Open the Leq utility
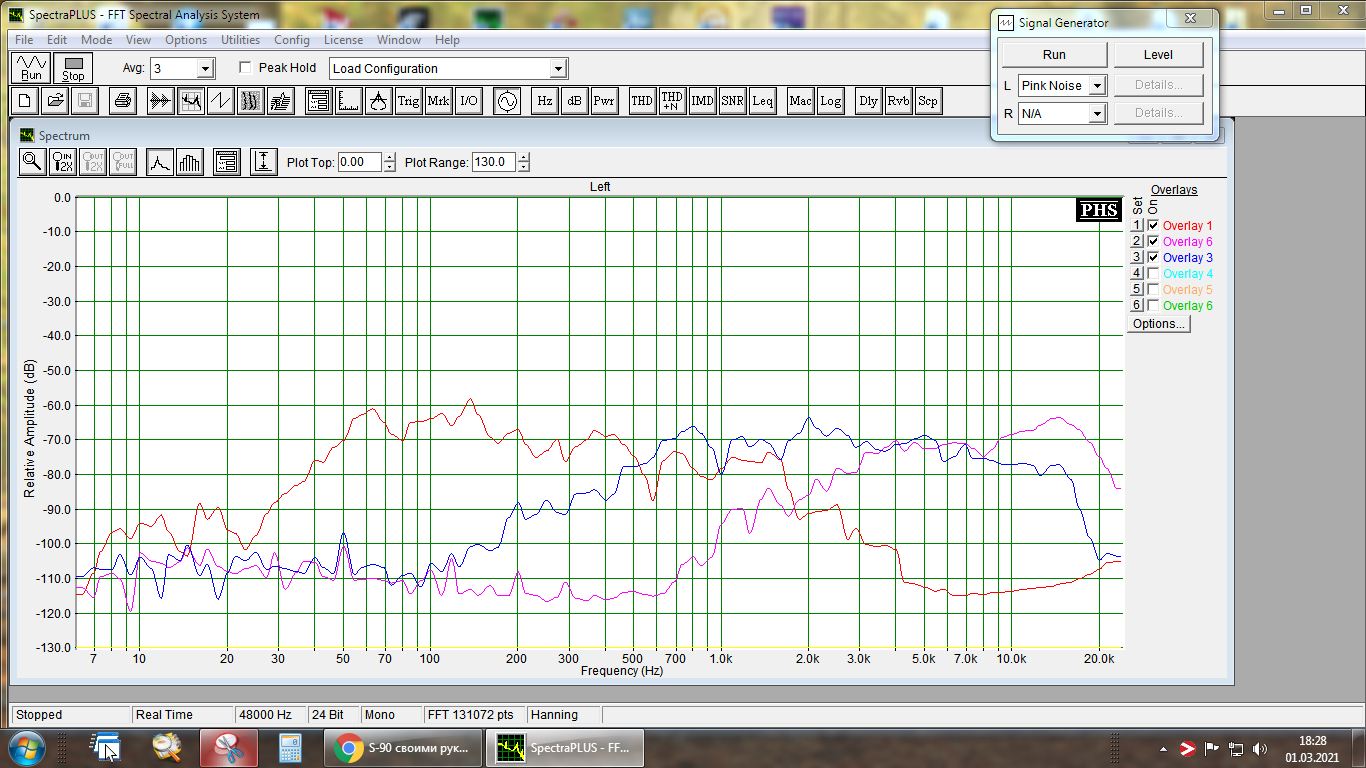The height and width of the screenshot is (768, 1366). coord(763,101)
